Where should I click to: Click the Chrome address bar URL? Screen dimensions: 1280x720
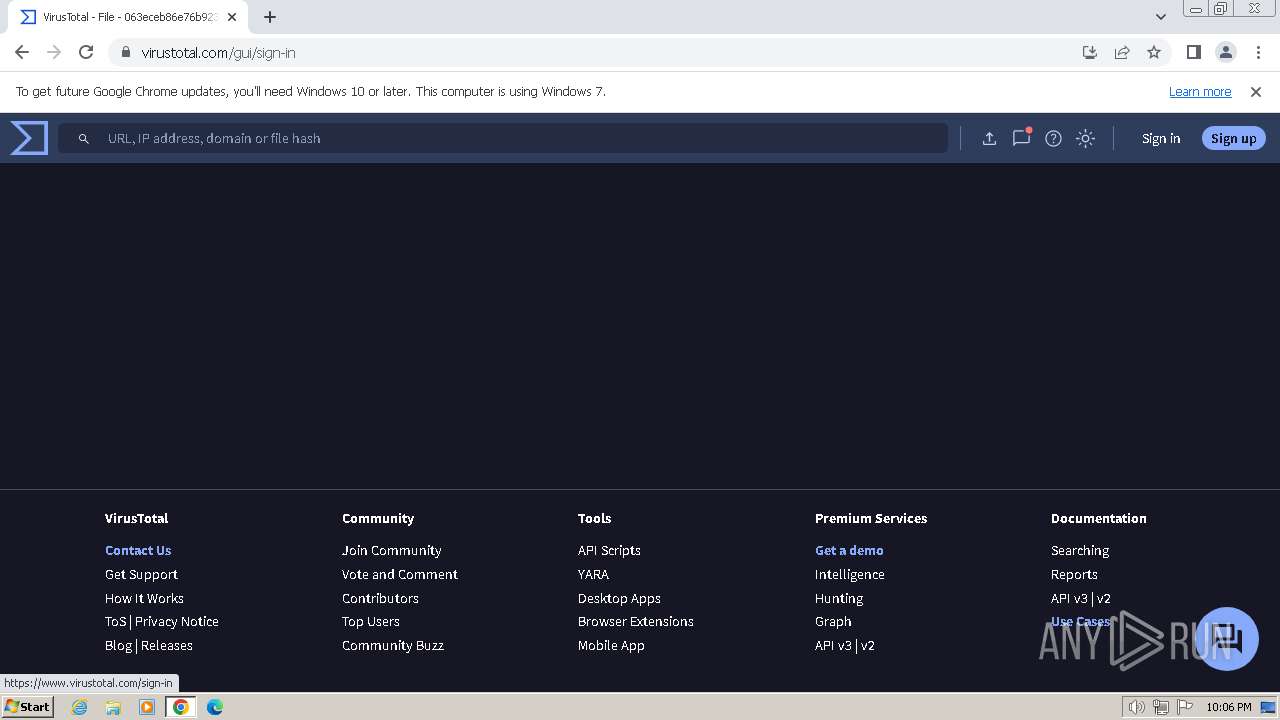pyautogui.click(x=218, y=53)
